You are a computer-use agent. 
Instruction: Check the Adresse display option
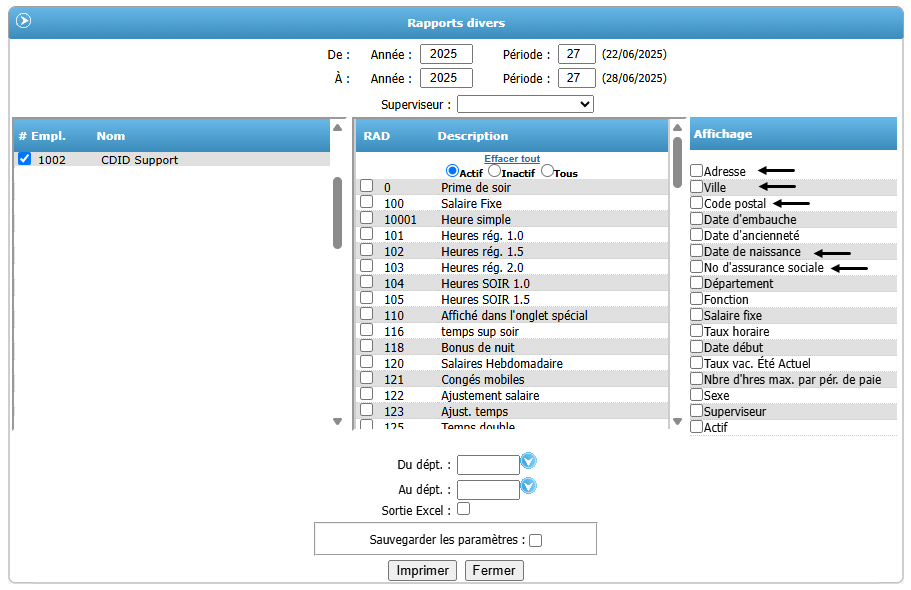click(697, 171)
